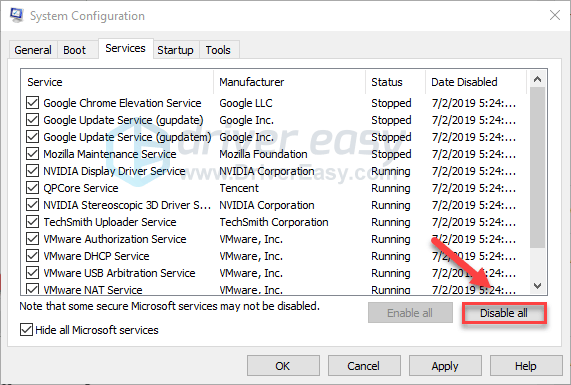The image size is (571, 385).
Task: Close the System Configuration window
Action: point(555,15)
